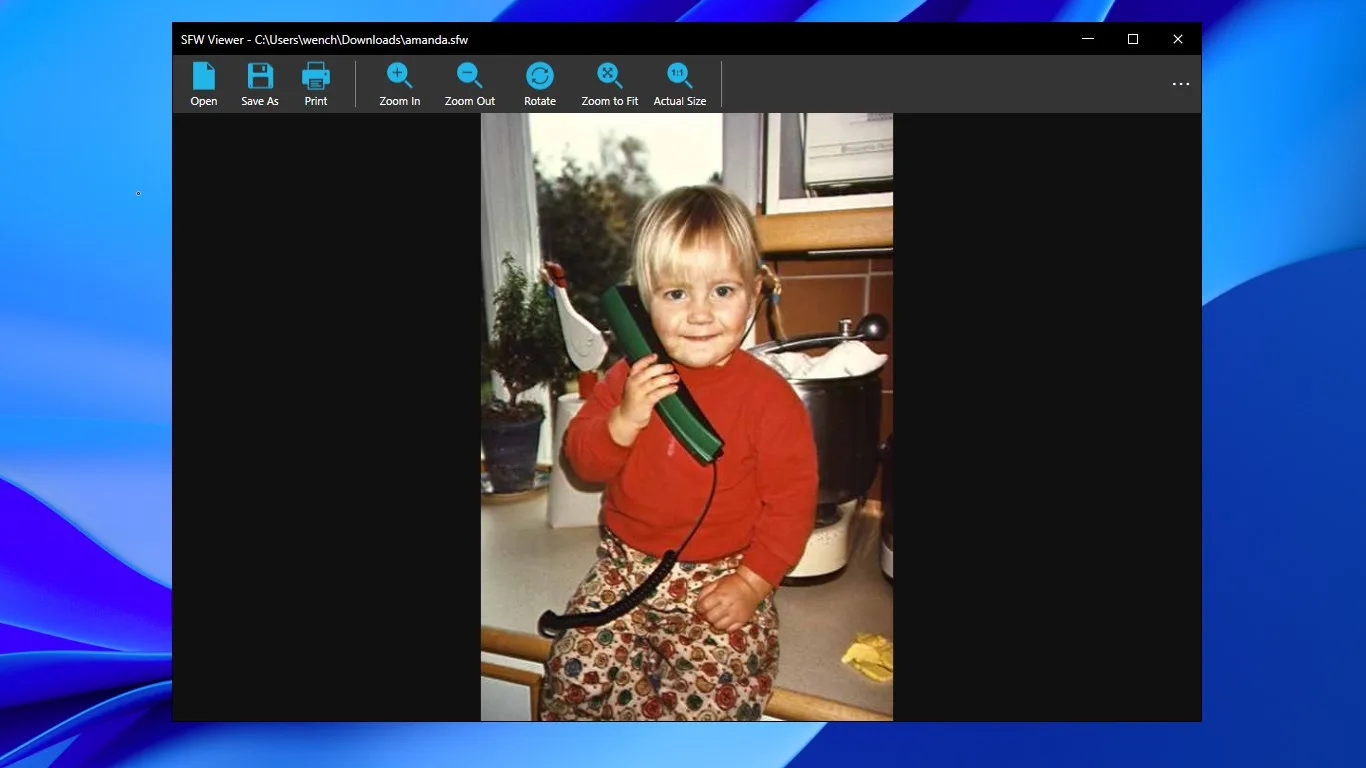
Task: Click the 'Rotate' text label
Action: point(540,101)
